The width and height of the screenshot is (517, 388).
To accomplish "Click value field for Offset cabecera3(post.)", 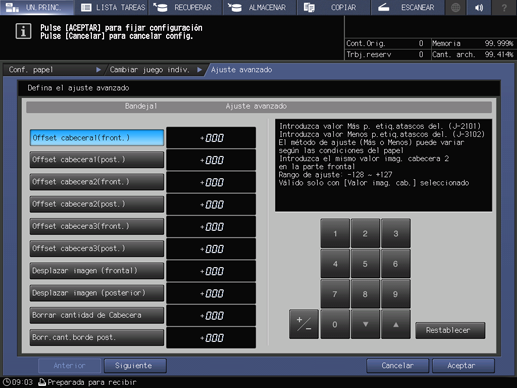I will coord(211,249).
